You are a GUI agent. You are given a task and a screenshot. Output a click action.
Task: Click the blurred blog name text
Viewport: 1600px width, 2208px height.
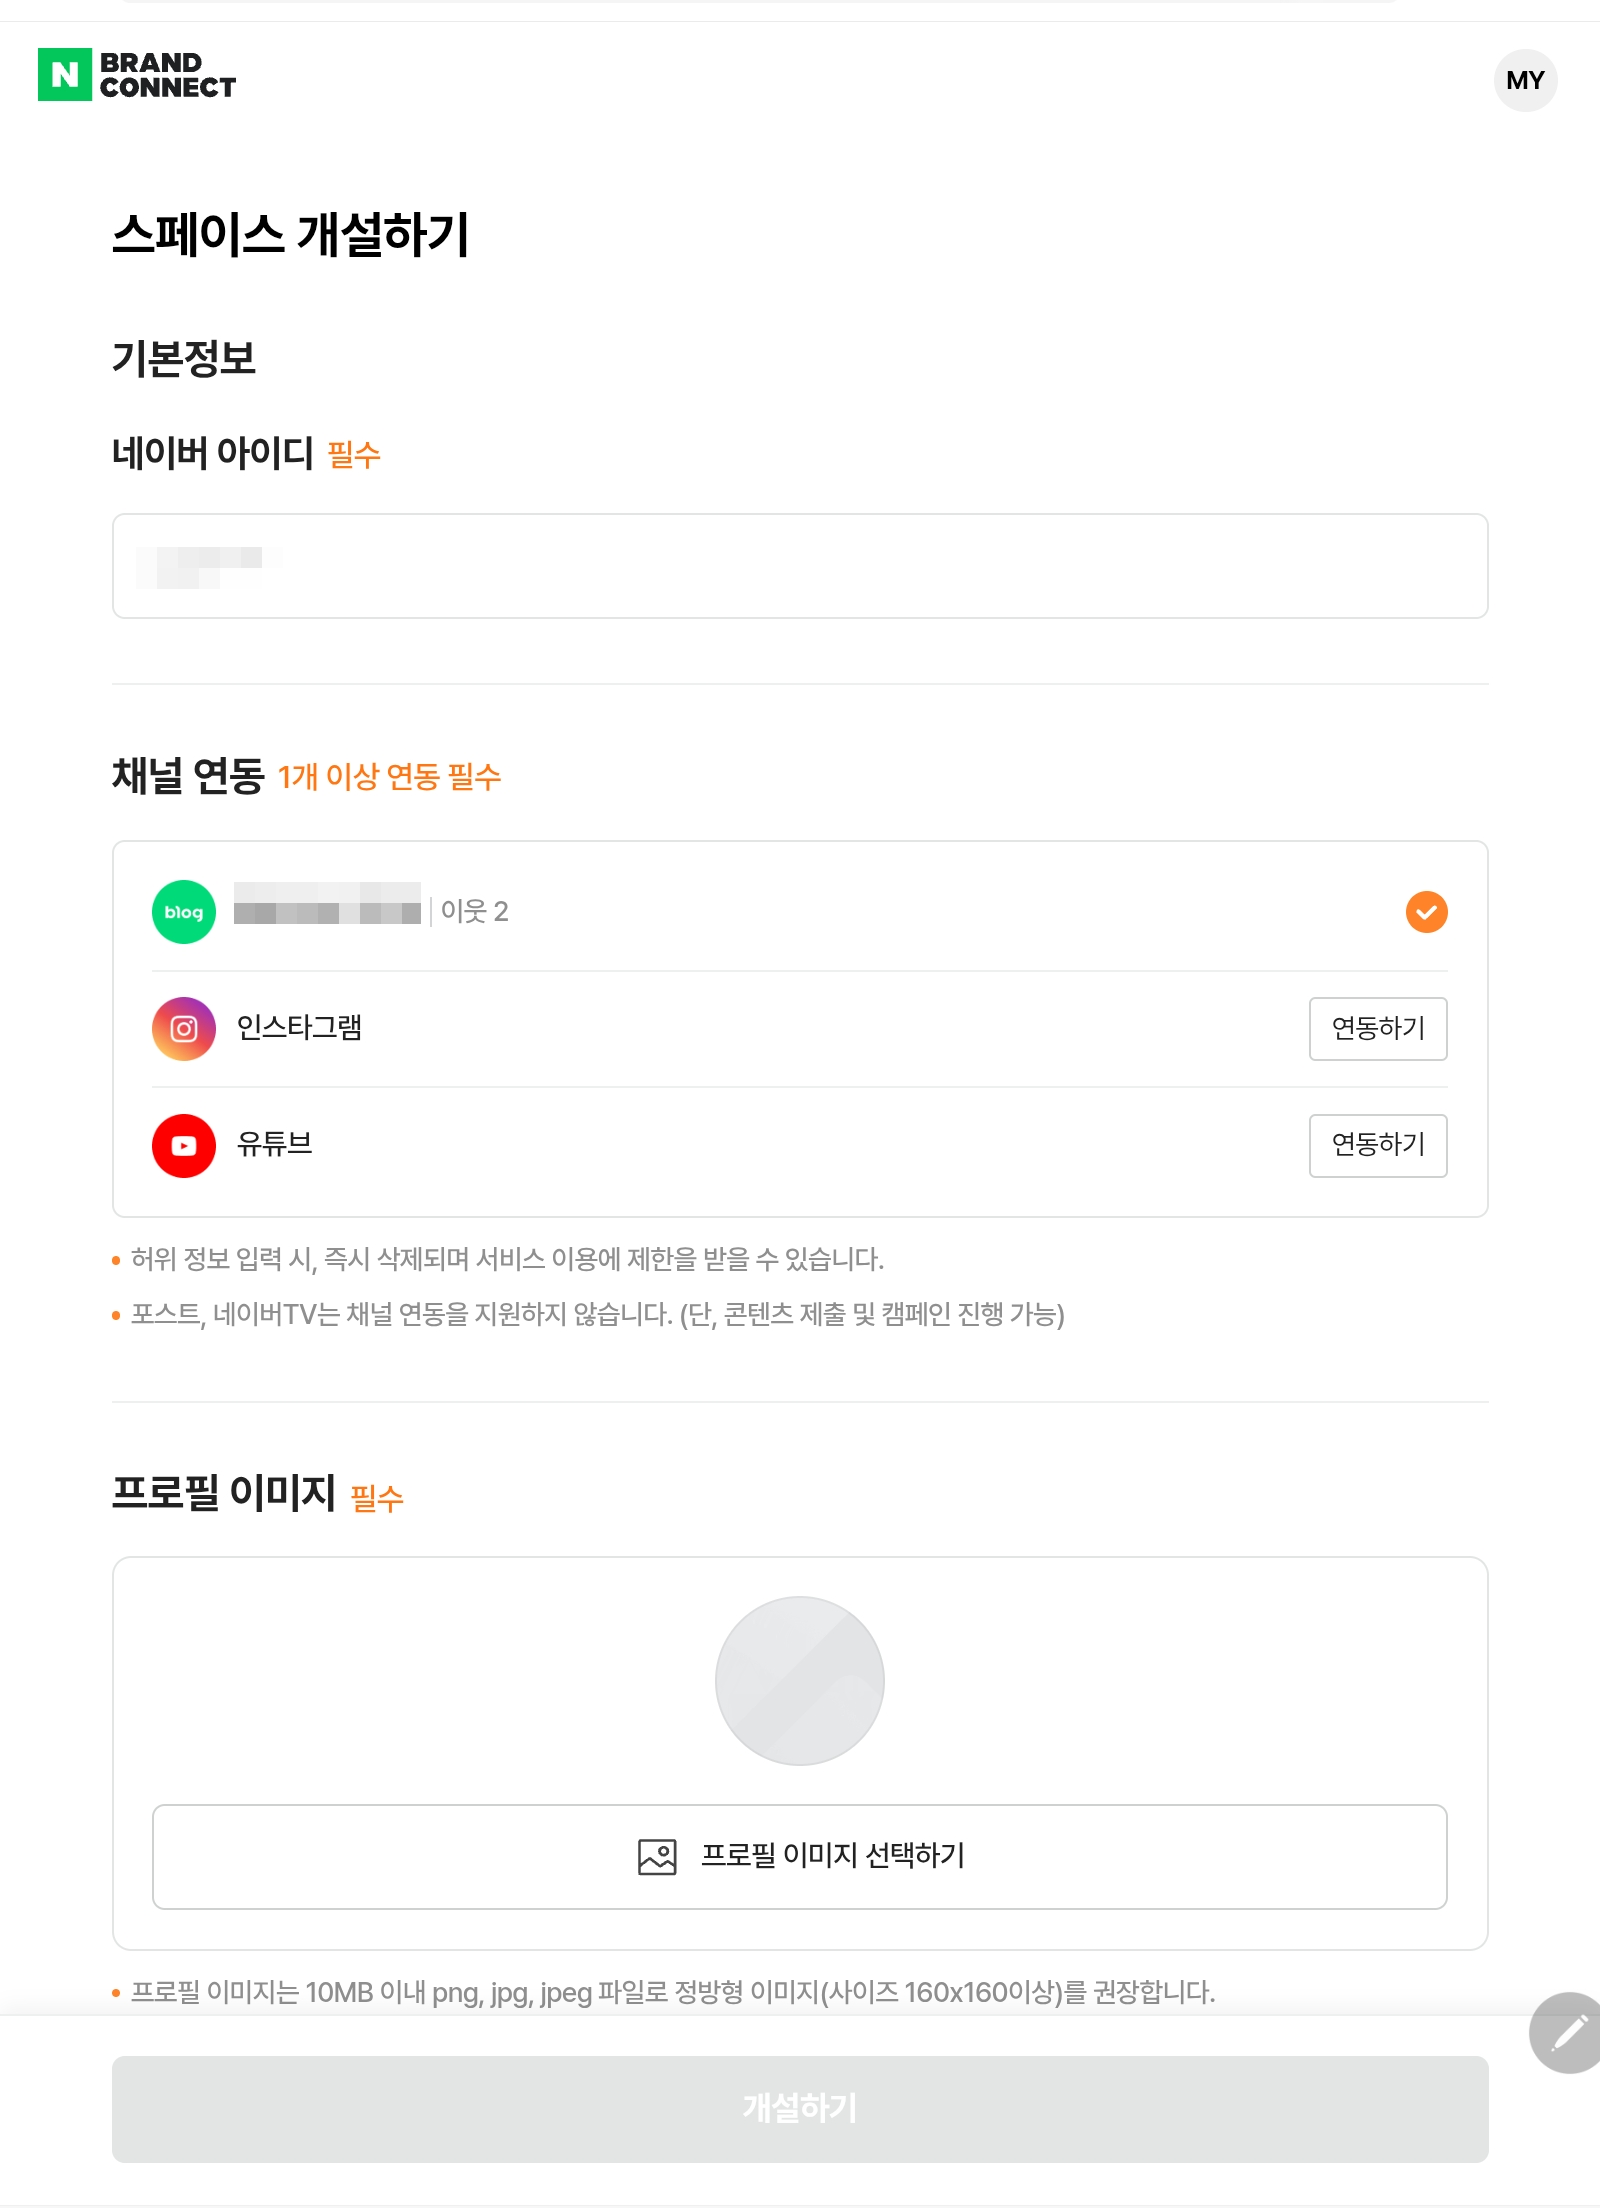pos(327,904)
